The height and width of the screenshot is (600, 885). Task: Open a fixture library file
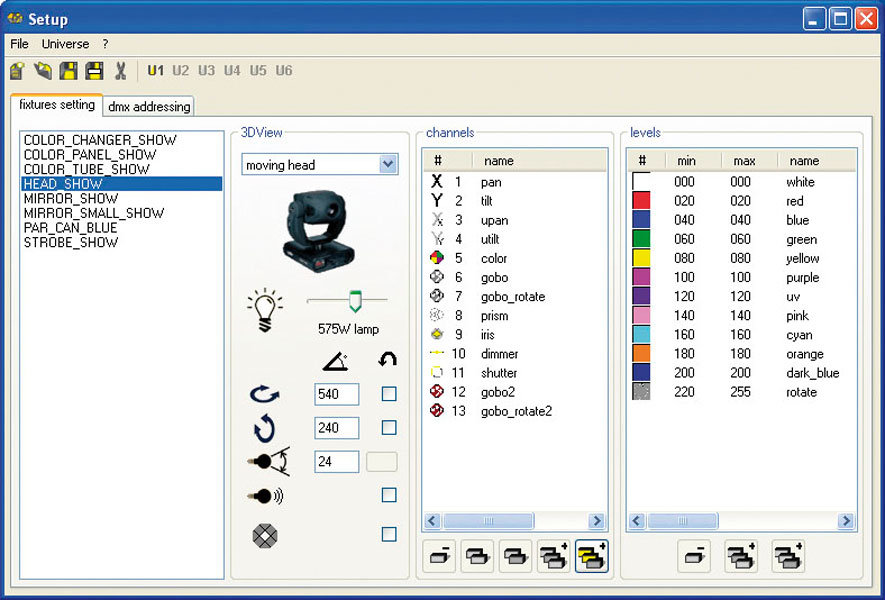coord(44,71)
